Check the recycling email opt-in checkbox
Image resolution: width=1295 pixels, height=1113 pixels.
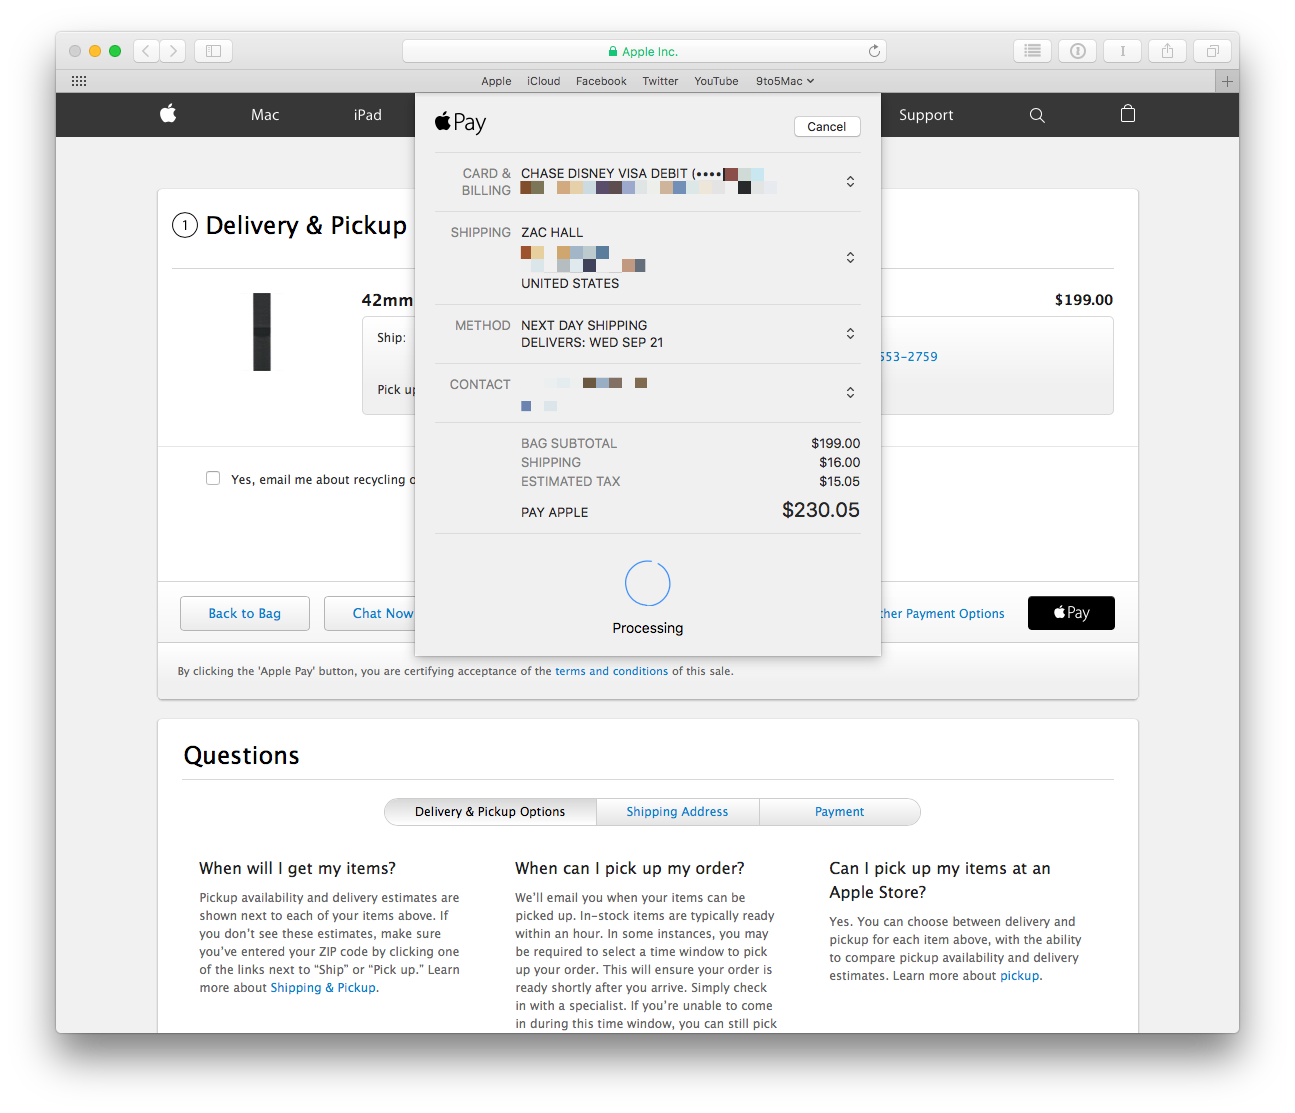(213, 478)
